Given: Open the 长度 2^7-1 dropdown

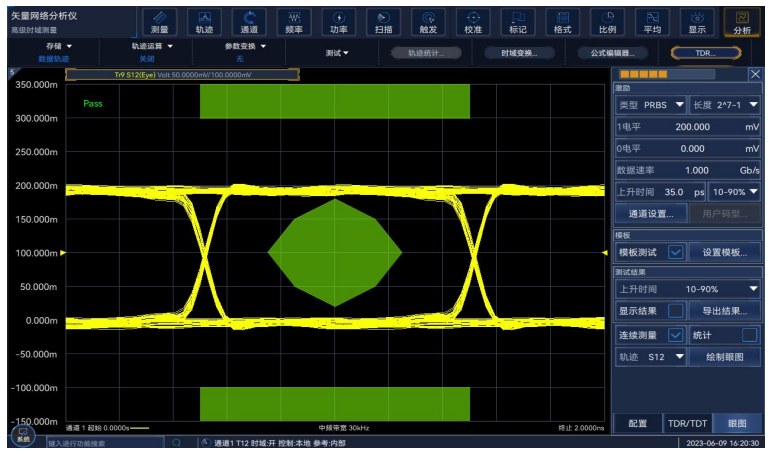Looking at the screenshot, I should 725,104.
